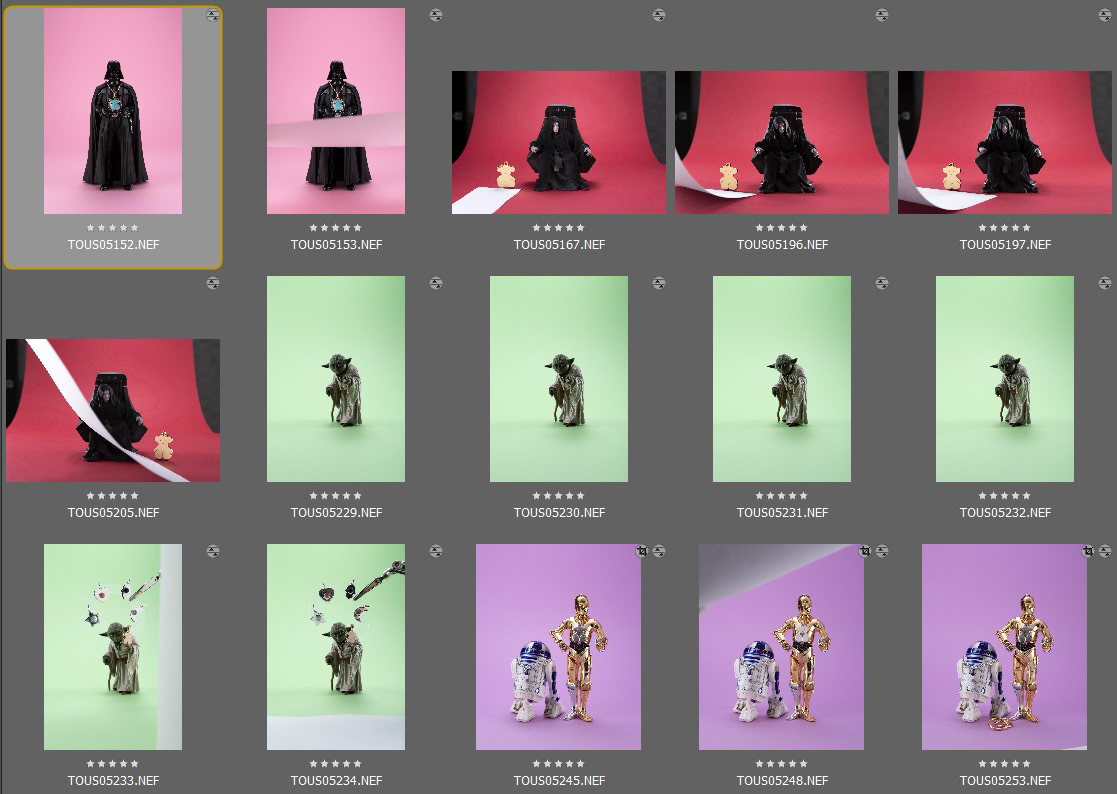Click the crop badge on TOUS05253.NEF

point(1088,550)
